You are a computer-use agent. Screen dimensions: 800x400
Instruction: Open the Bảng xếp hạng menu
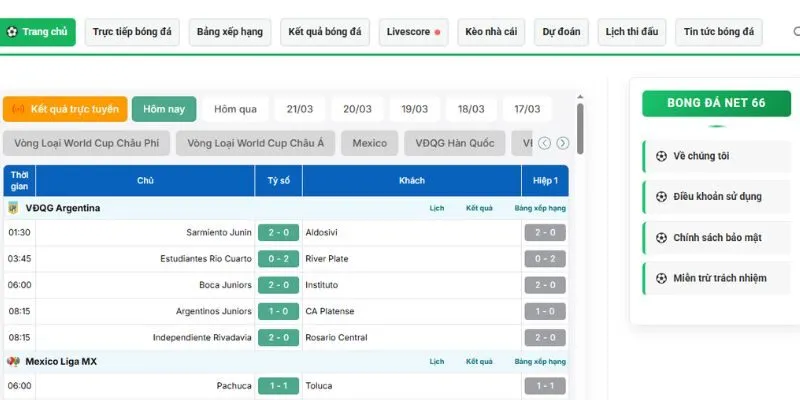tap(230, 32)
